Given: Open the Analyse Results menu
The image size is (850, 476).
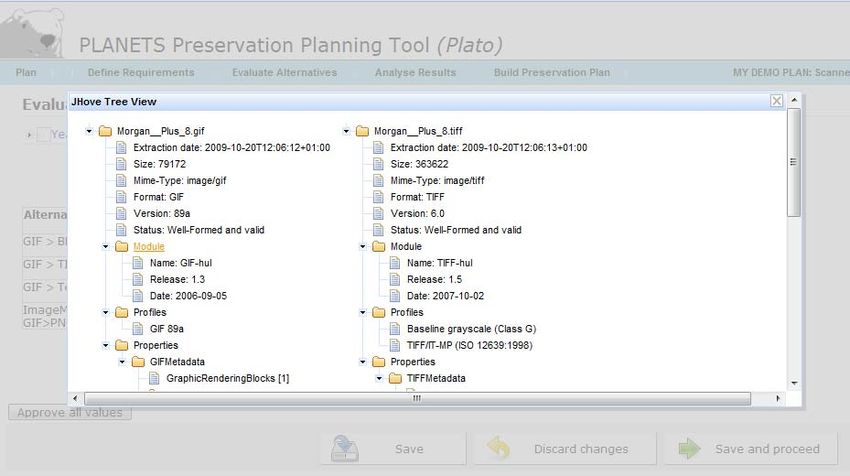Looking at the screenshot, I should [x=415, y=73].
